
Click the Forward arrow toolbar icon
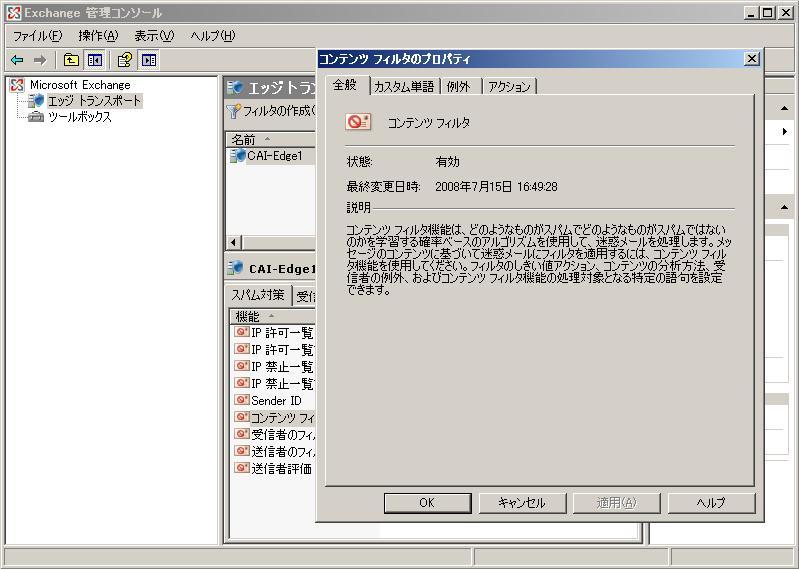40,60
